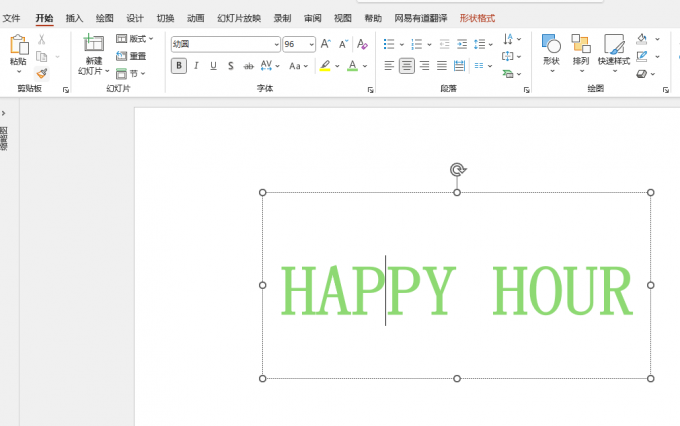Click the Increase Font Size icon
The image size is (680, 426).
pyautogui.click(x=326, y=44)
